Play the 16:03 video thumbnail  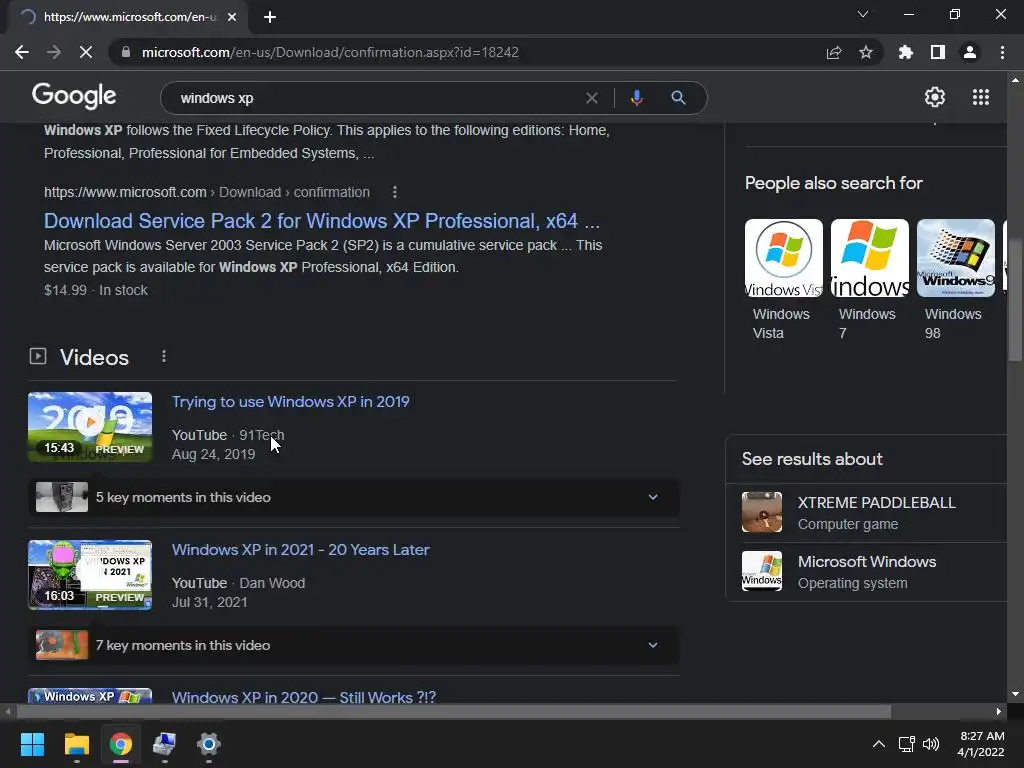tap(90, 575)
